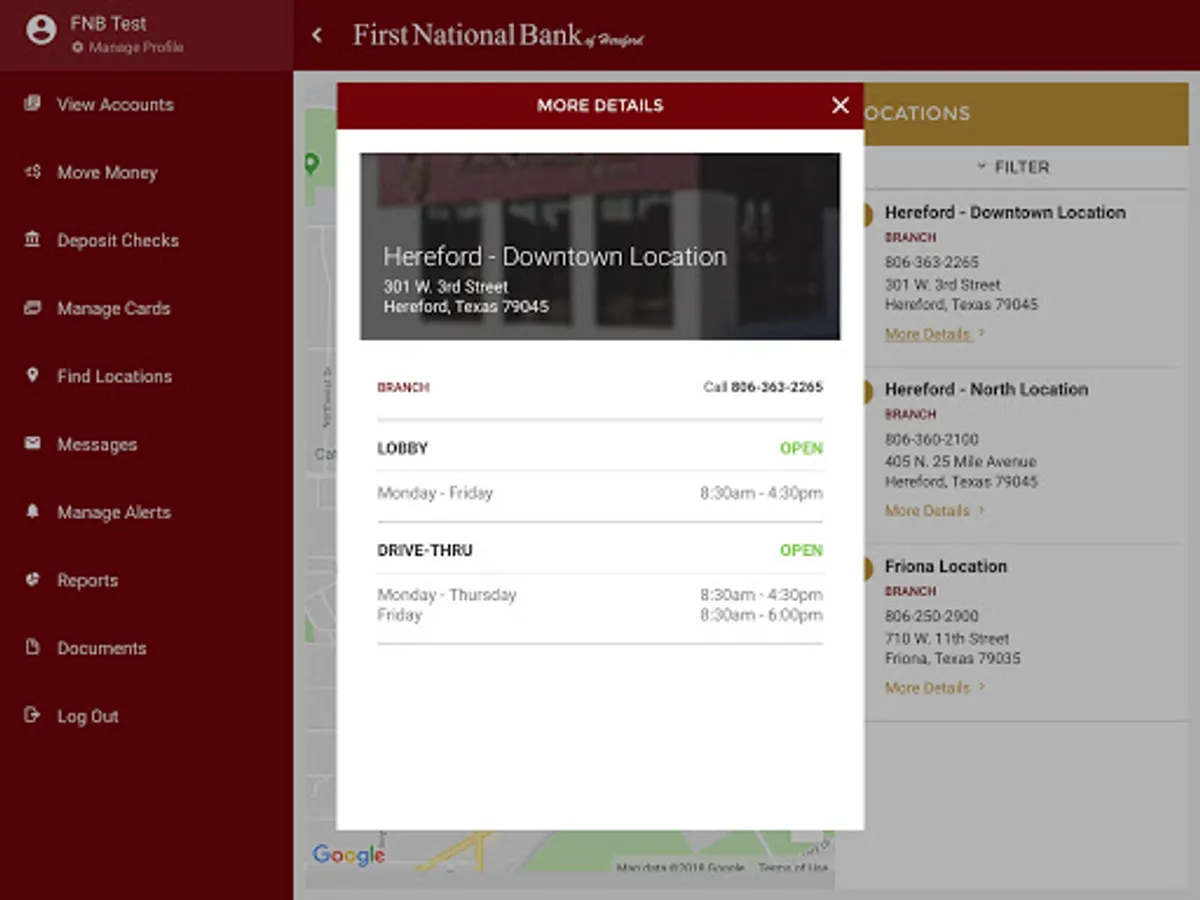Click First National Bank logo header

[498, 36]
